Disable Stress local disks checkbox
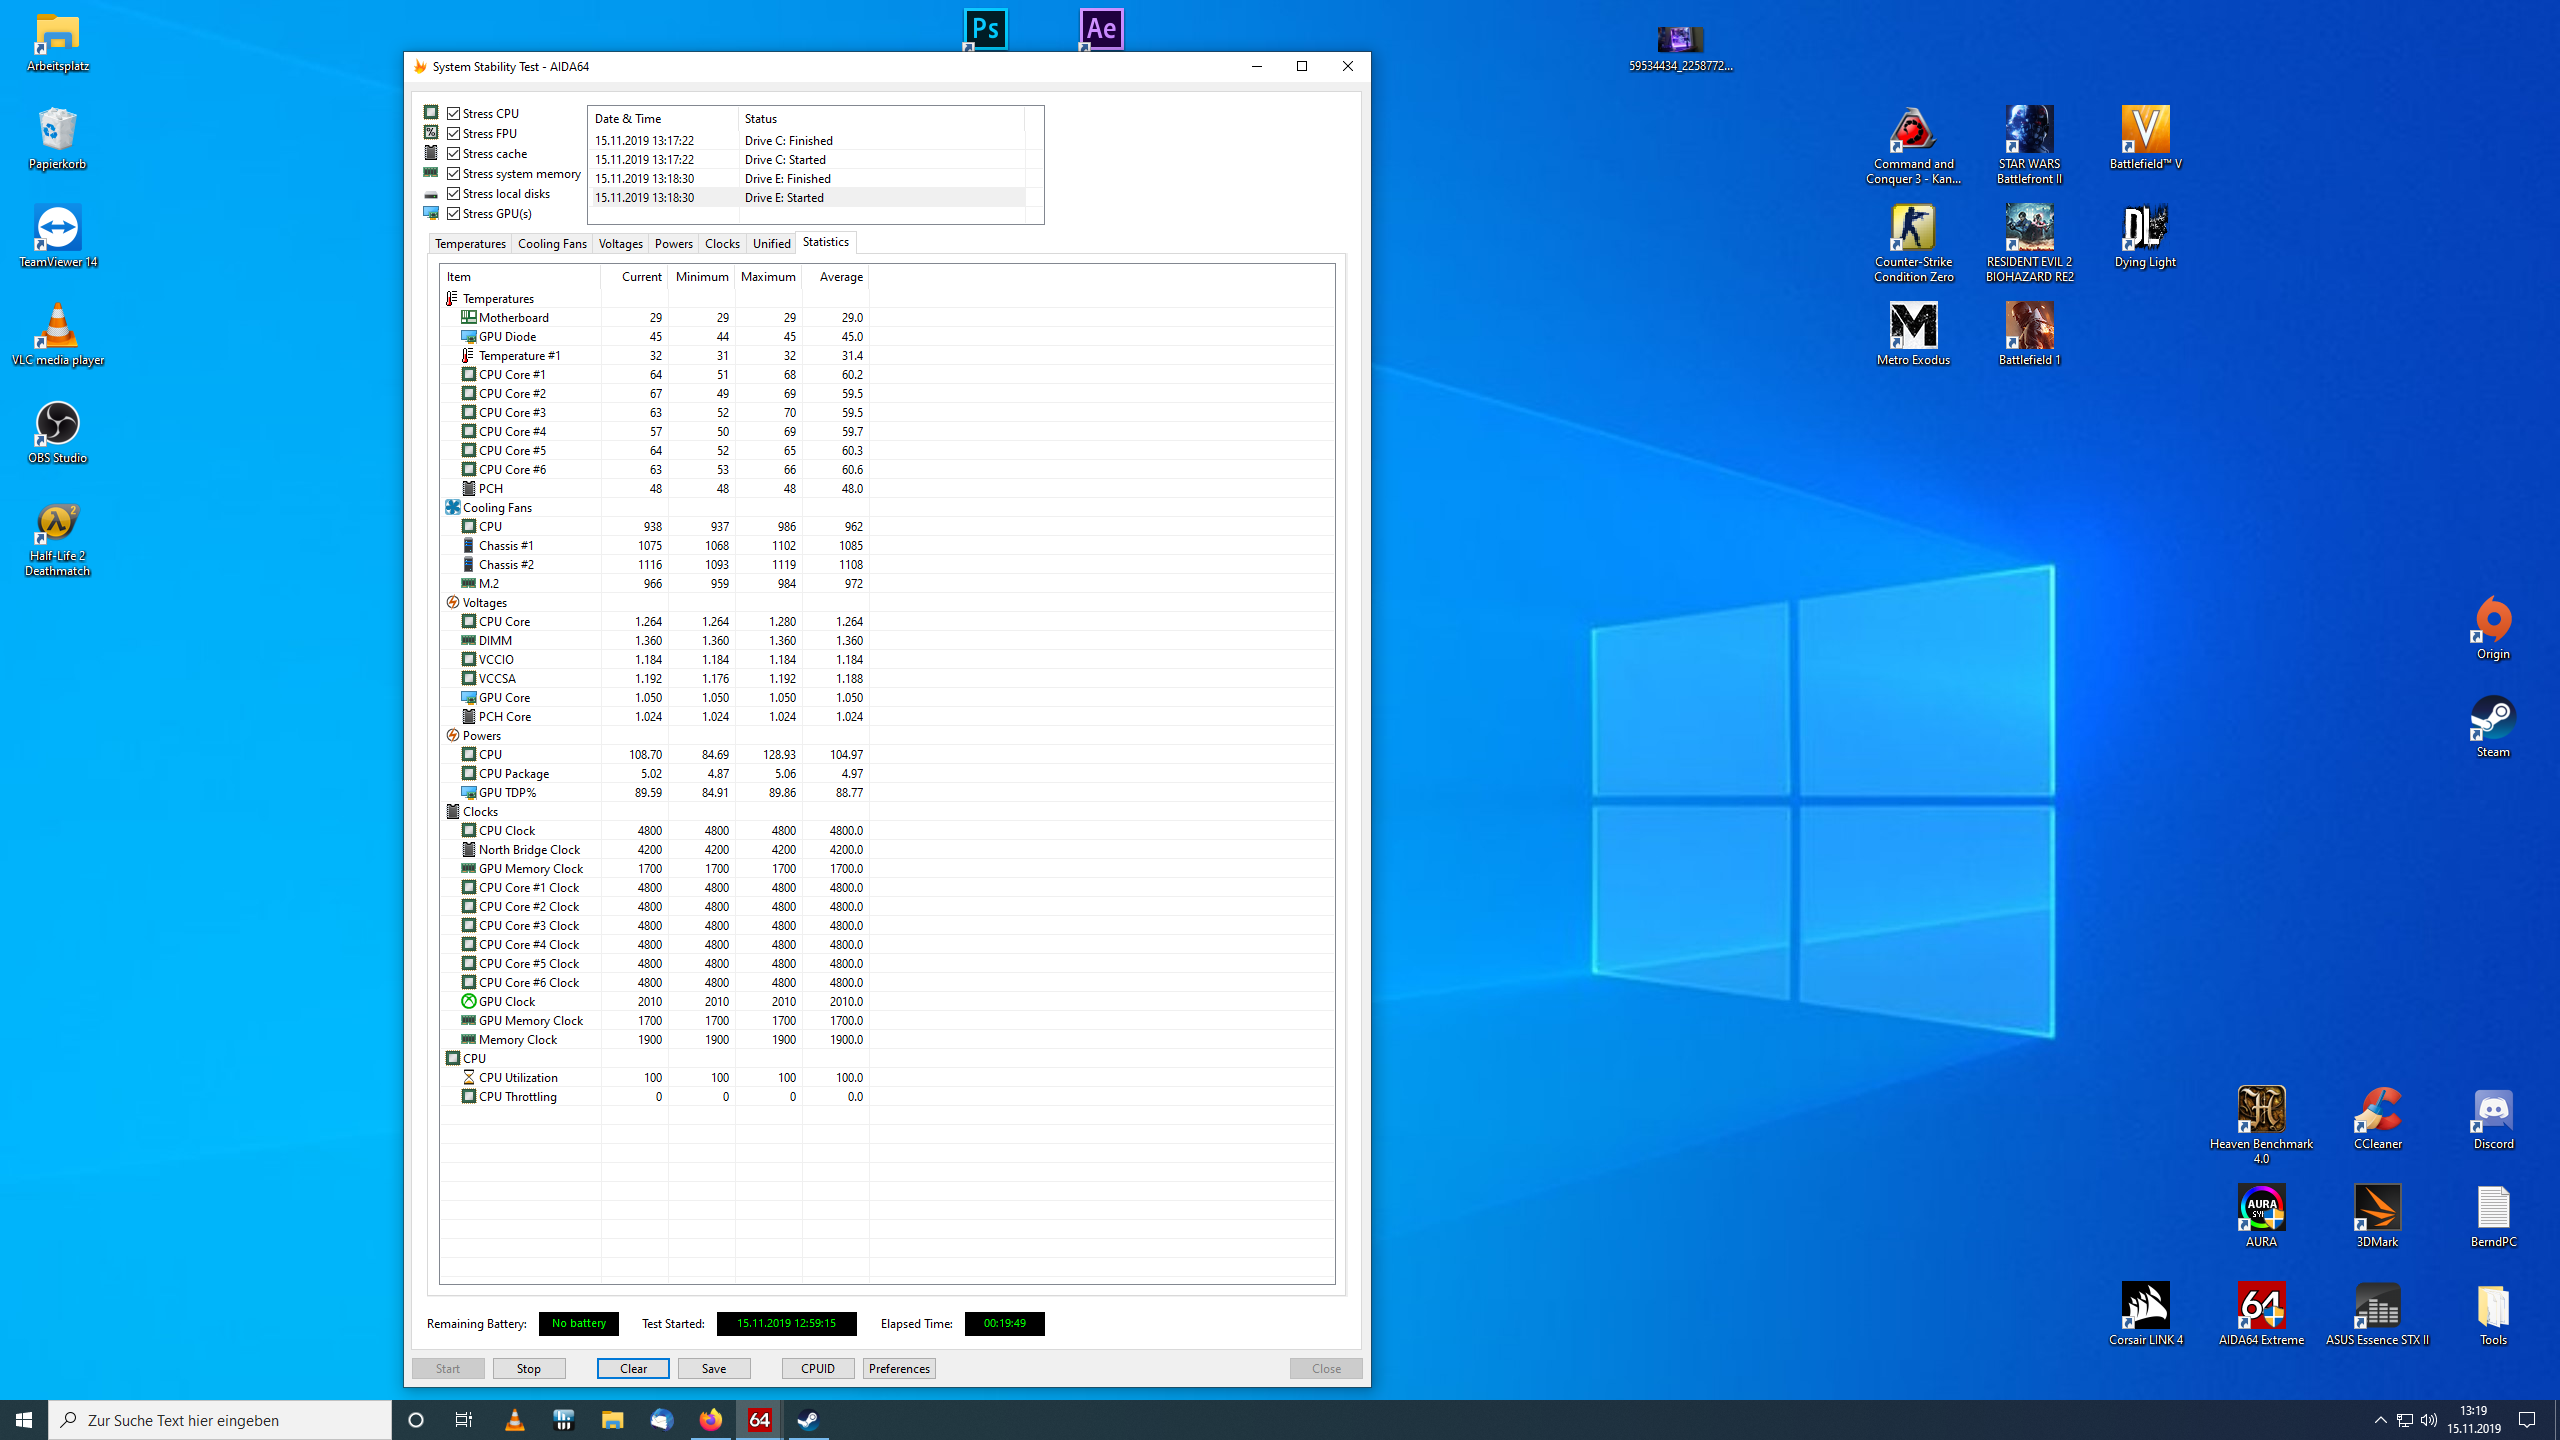This screenshot has height=1440, width=2560. 454,193
